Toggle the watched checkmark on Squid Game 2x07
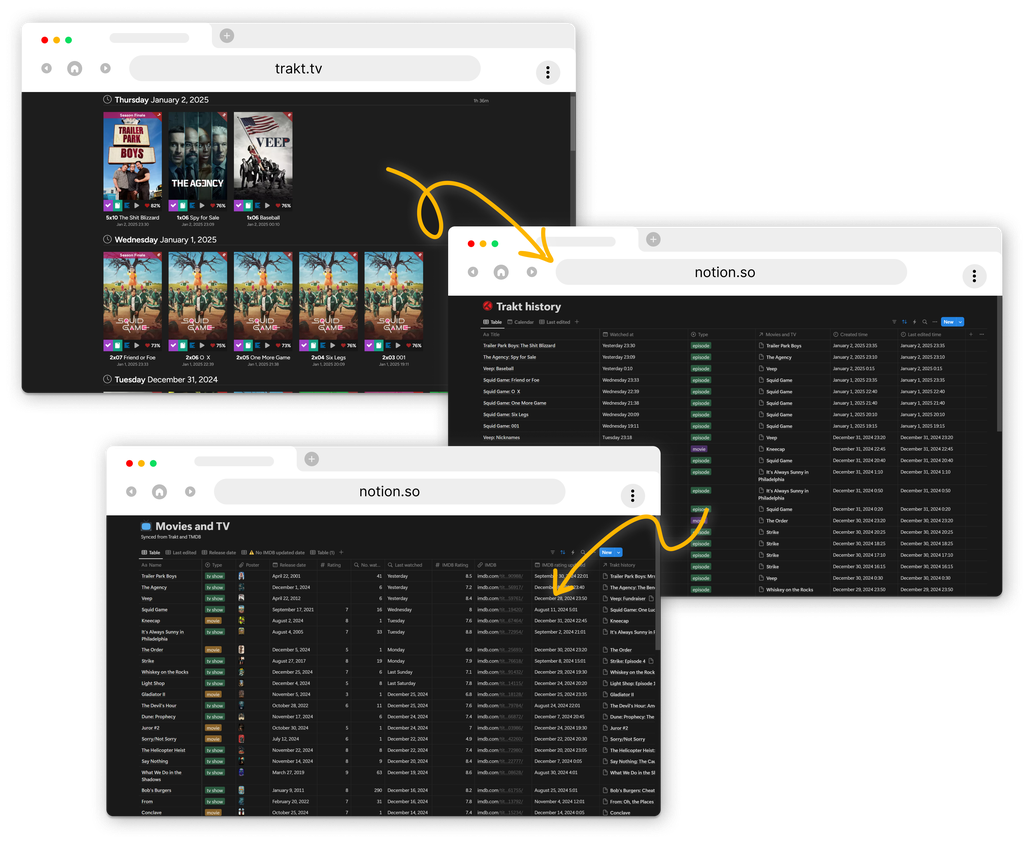Screen dimensions: 1024x841 tap(108, 345)
